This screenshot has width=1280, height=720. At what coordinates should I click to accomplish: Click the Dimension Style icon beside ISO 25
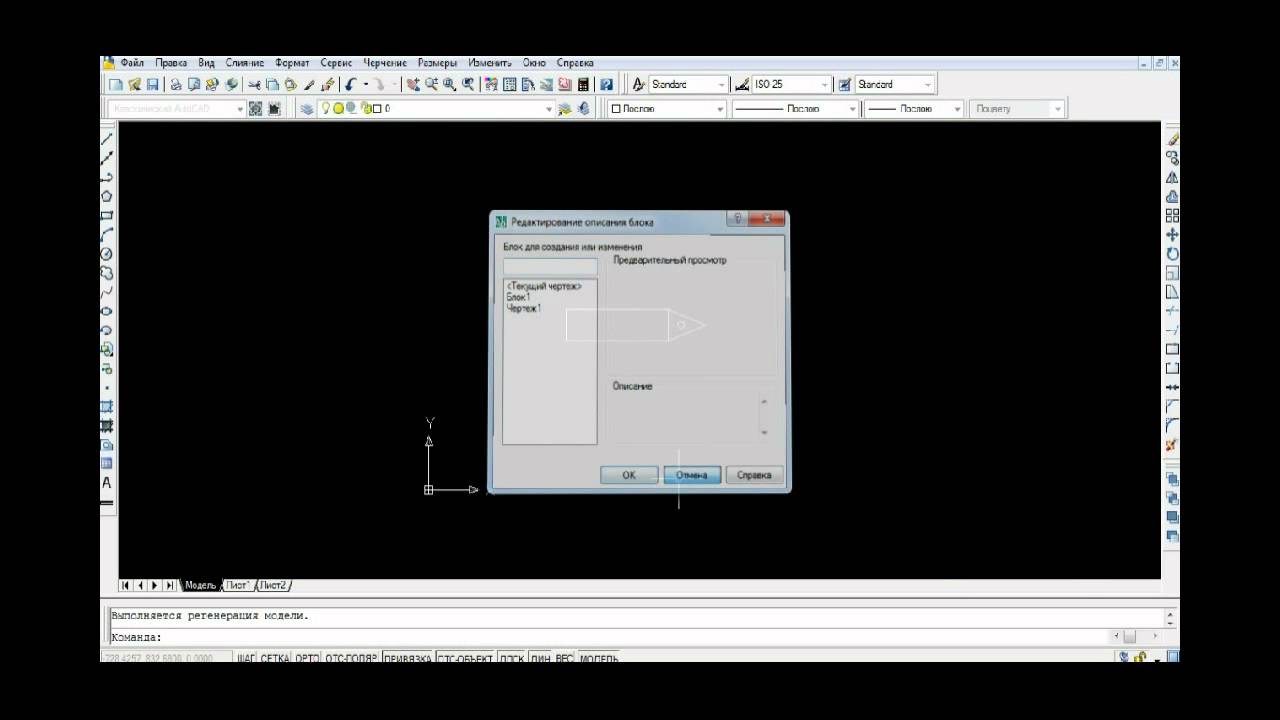[x=742, y=85]
